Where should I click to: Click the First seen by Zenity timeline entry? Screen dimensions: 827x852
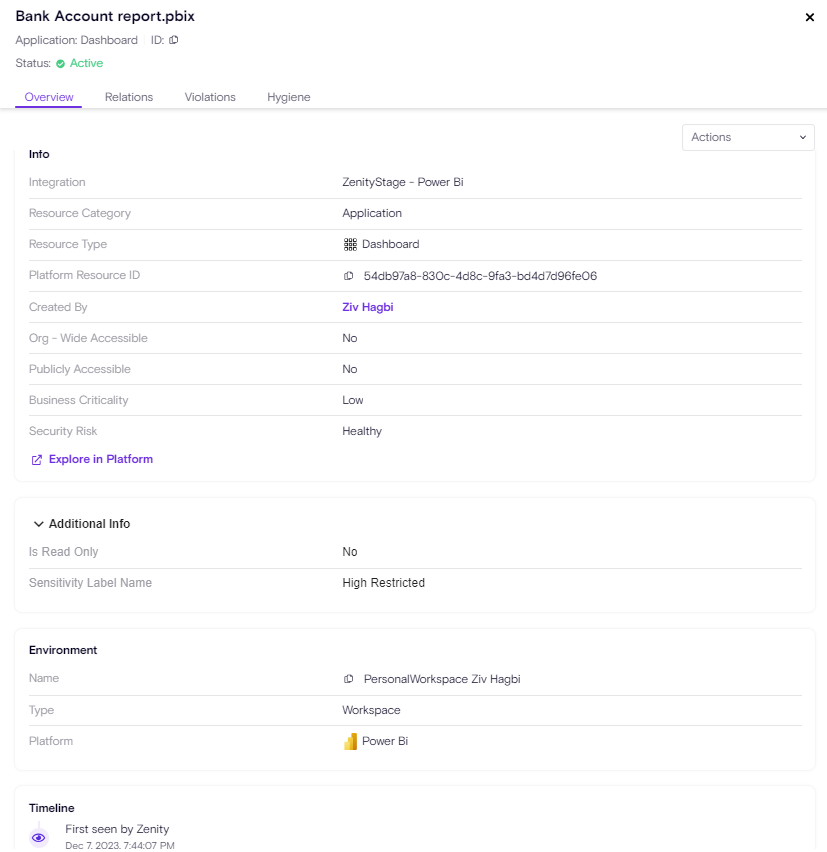tap(117, 829)
